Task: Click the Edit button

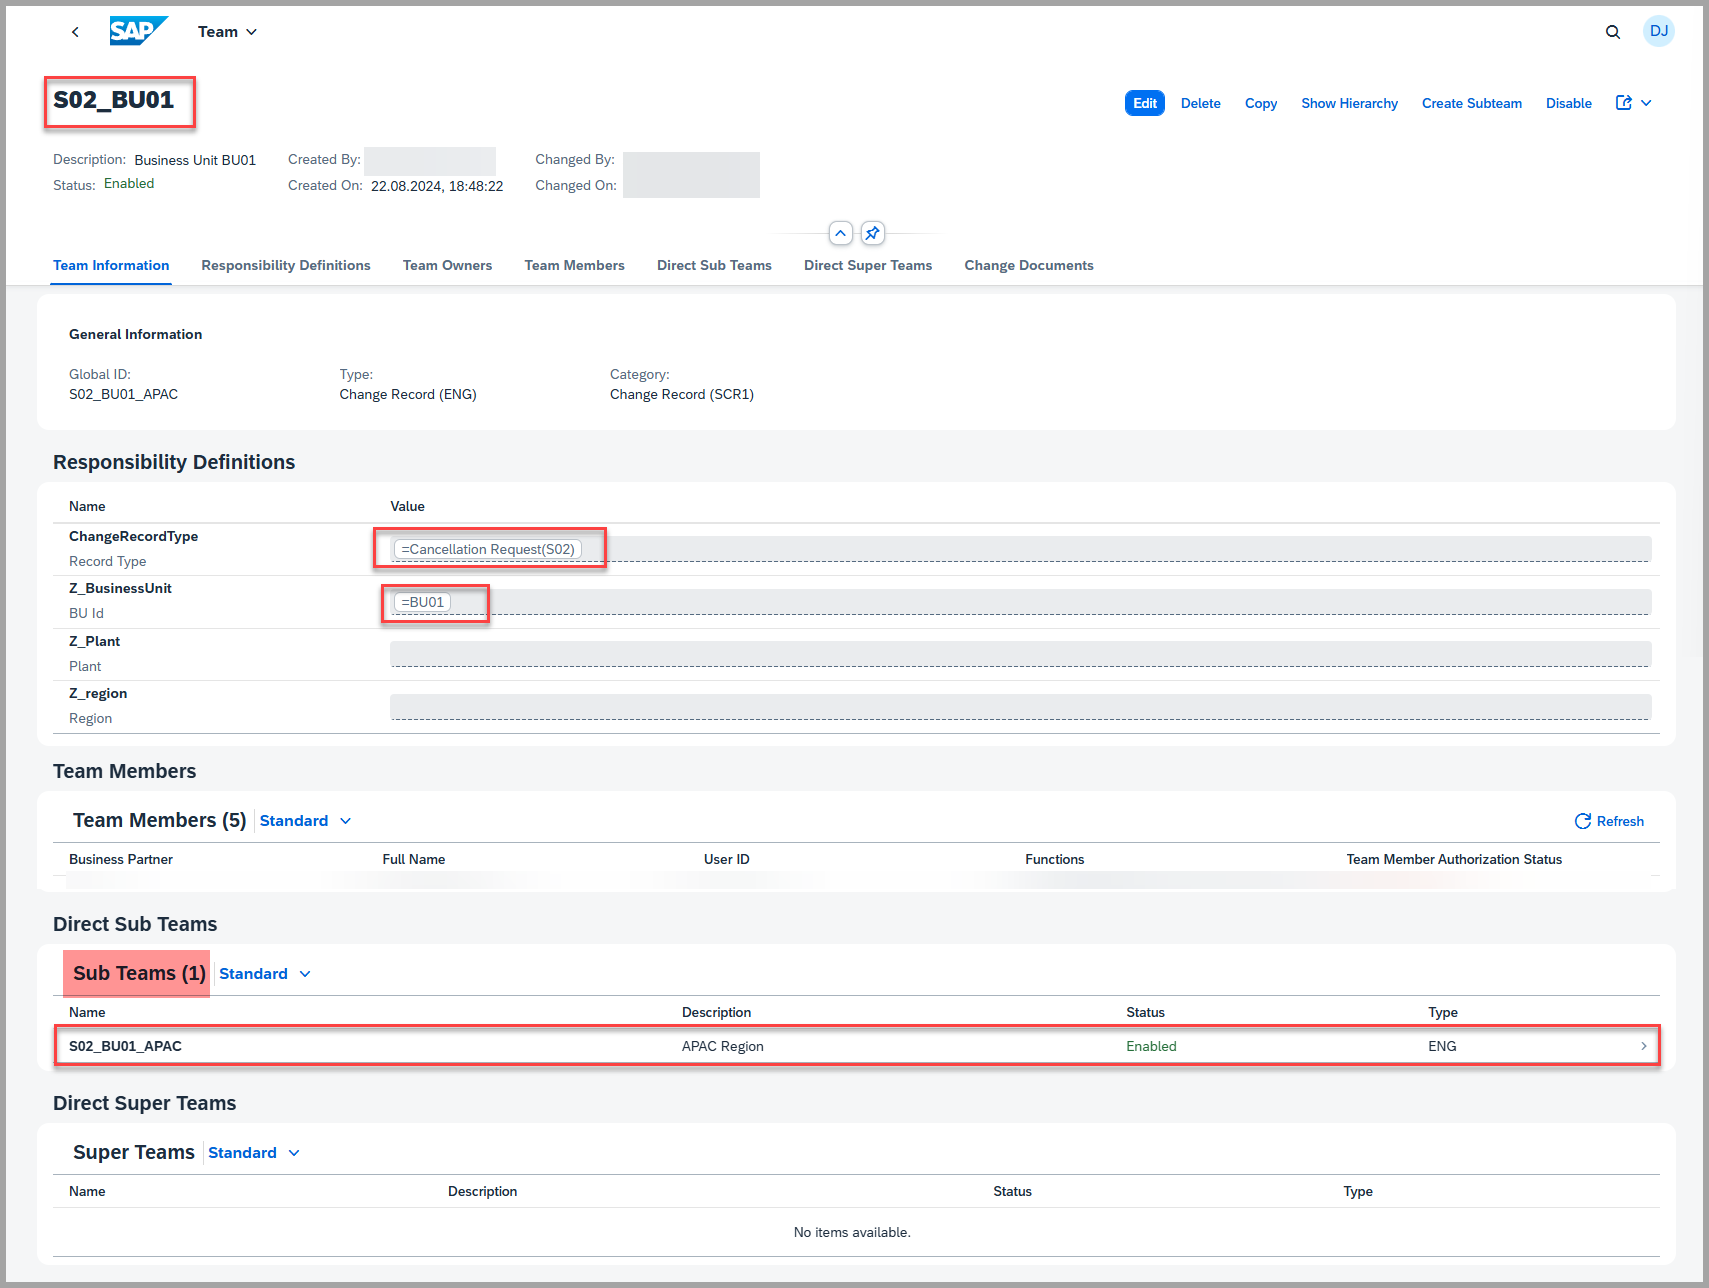Action: pos(1144,103)
